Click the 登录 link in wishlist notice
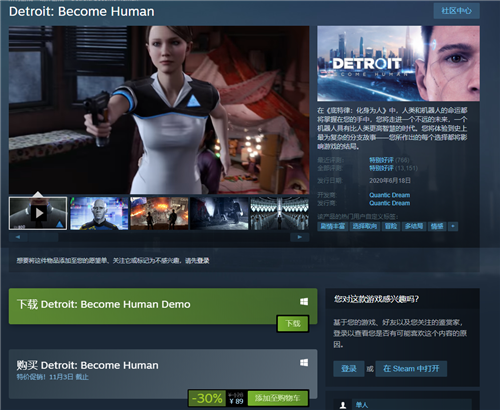This screenshot has width=500, height=410. tap(202, 261)
